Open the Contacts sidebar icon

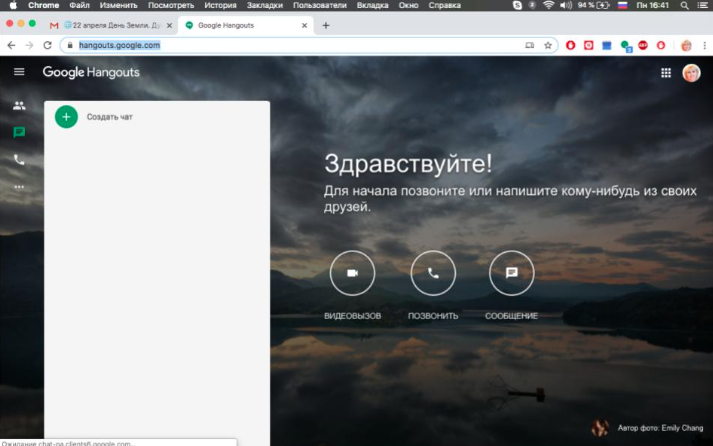pos(19,105)
